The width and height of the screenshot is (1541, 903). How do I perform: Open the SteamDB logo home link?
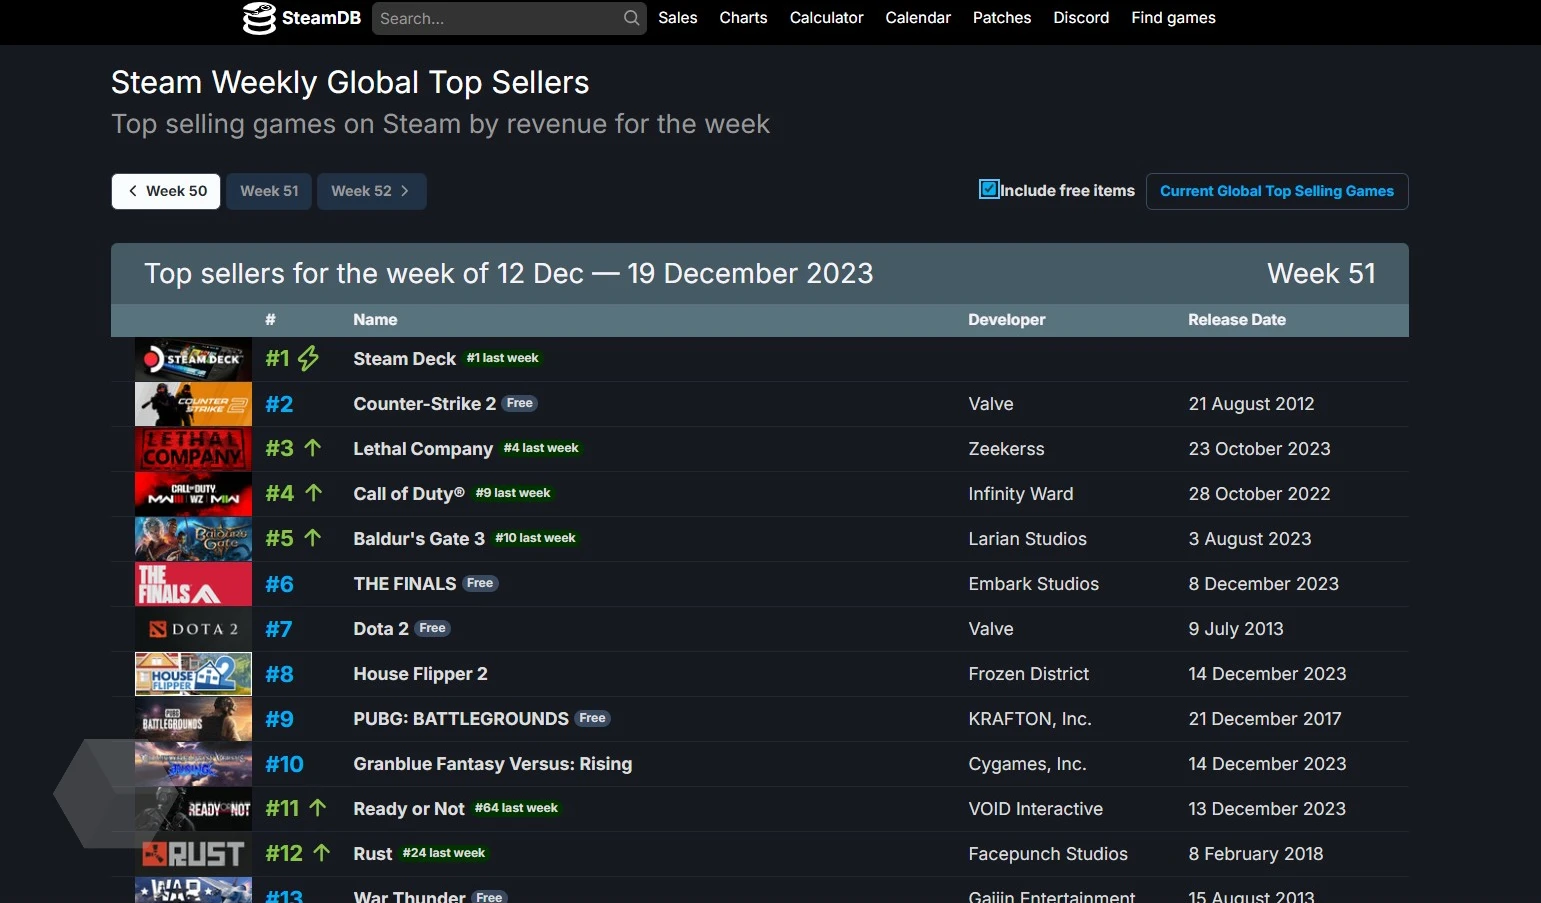(302, 18)
